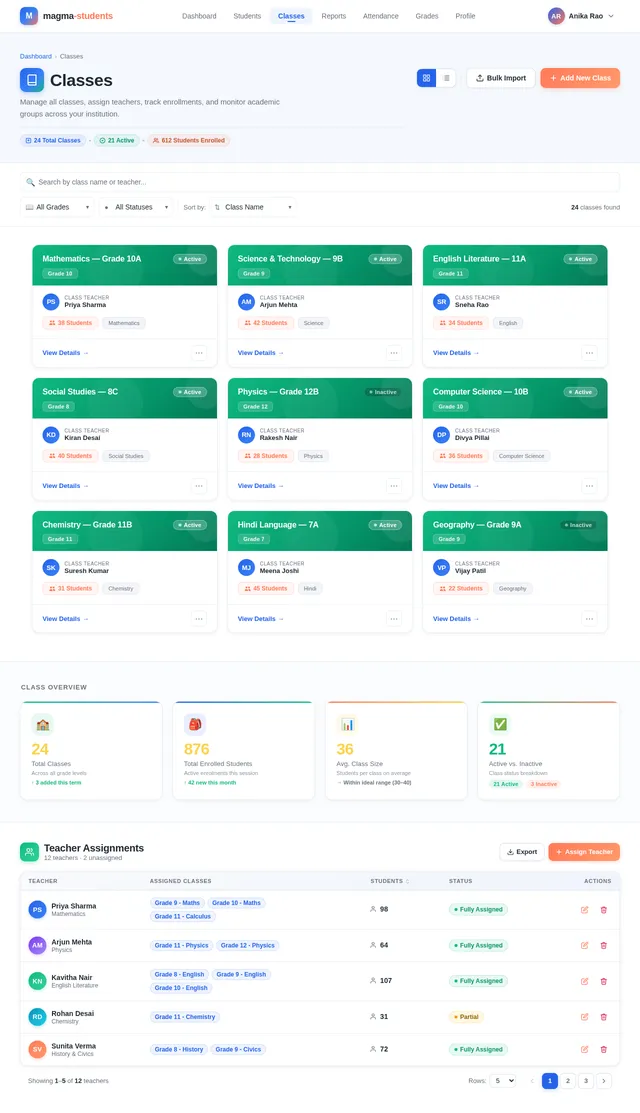
Task: Sort by the Students column header
Action: click(390, 881)
